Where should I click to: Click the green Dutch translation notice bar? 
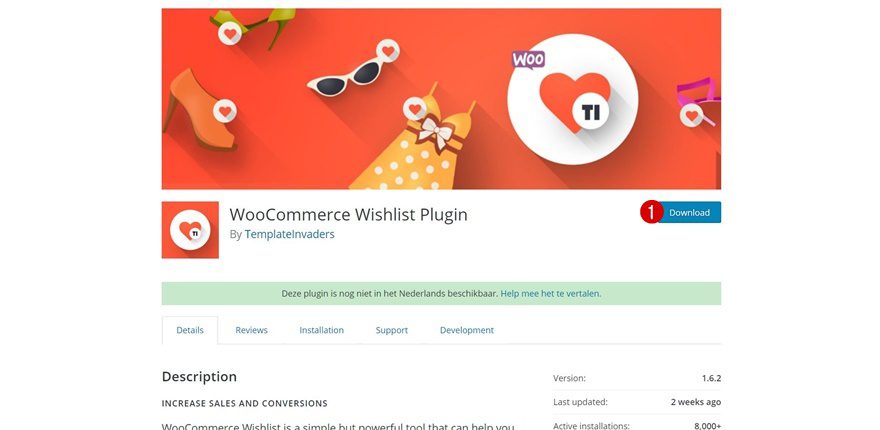point(441,294)
